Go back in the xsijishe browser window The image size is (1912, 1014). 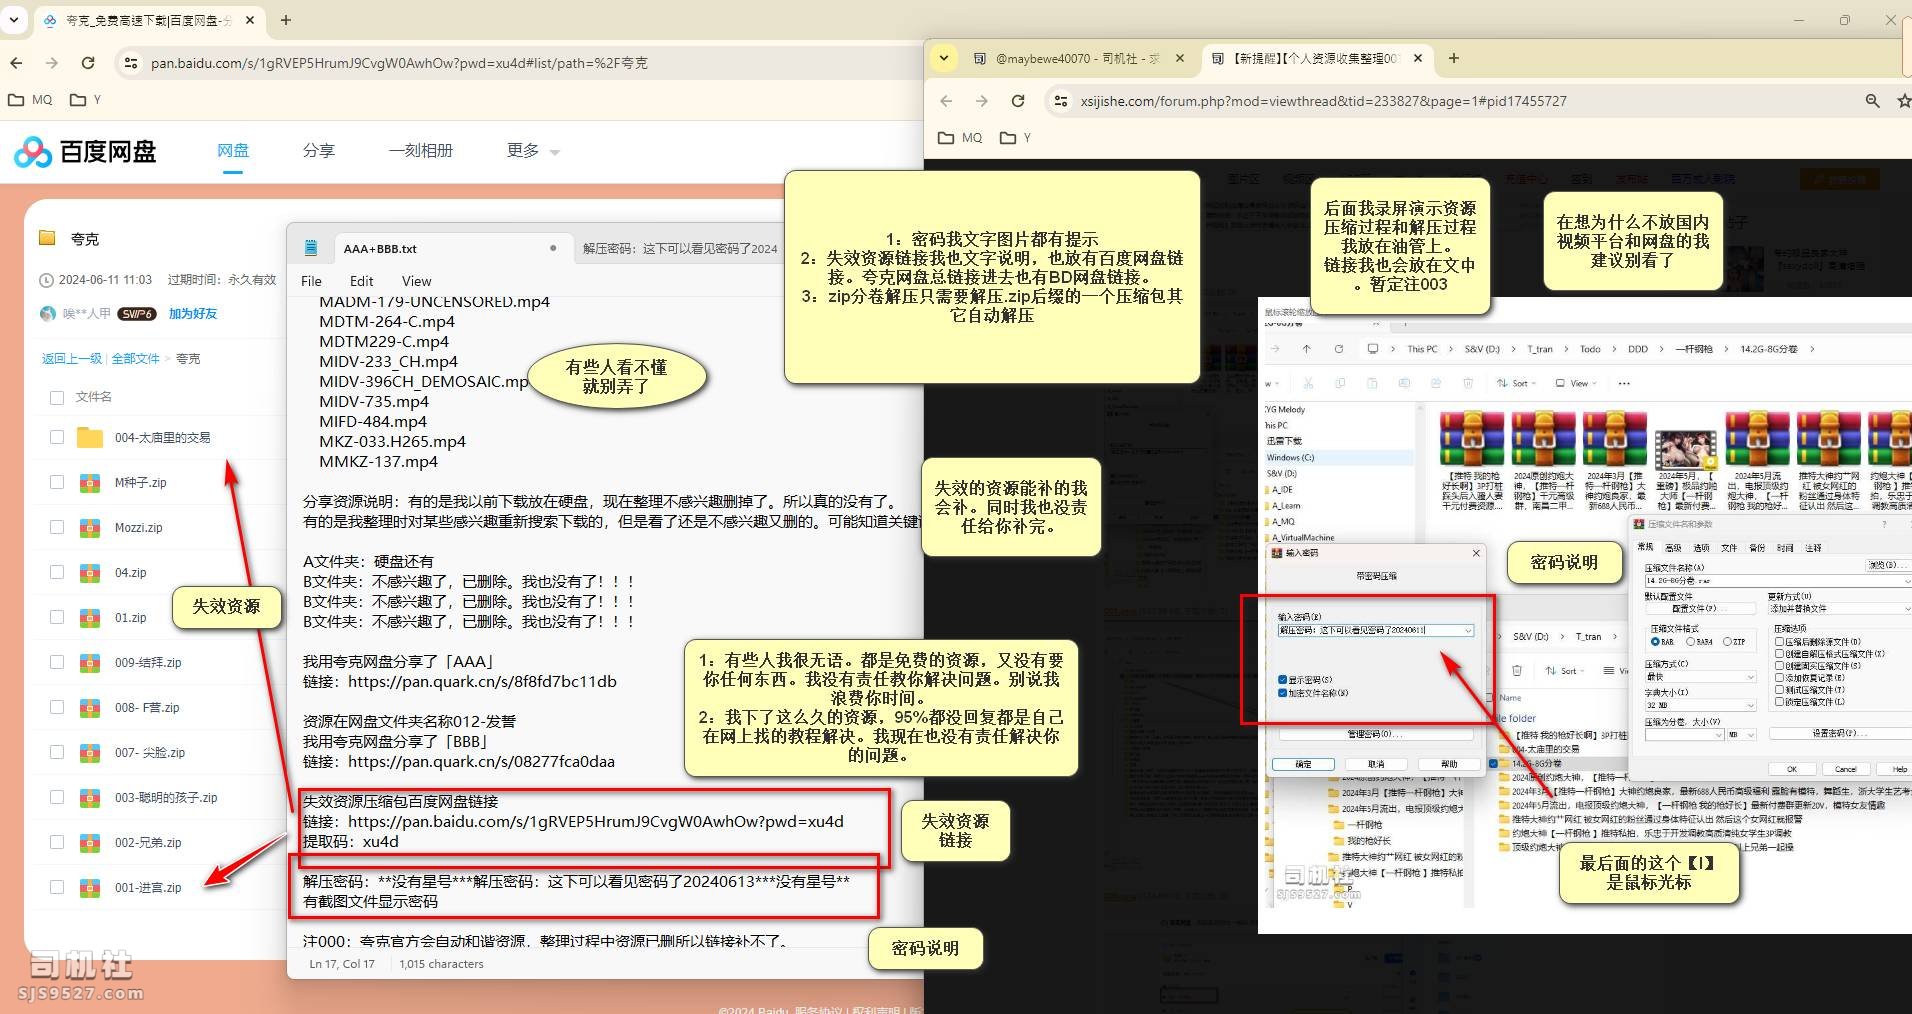point(946,101)
